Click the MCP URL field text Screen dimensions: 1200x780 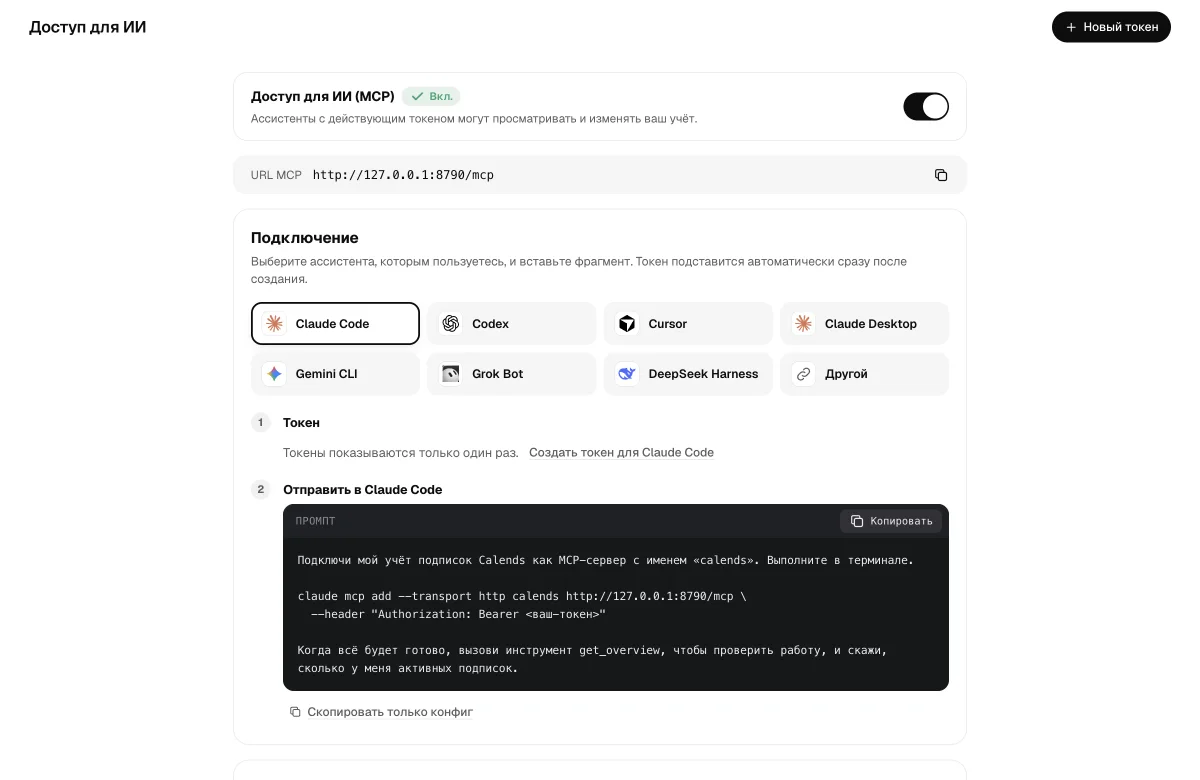pos(403,175)
